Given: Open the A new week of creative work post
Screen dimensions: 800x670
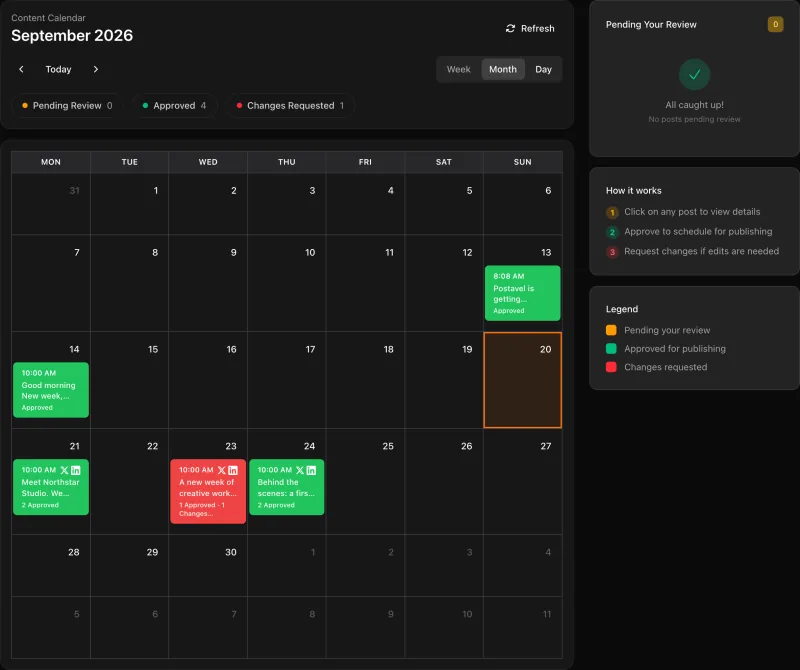Looking at the screenshot, I should pos(208,491).
